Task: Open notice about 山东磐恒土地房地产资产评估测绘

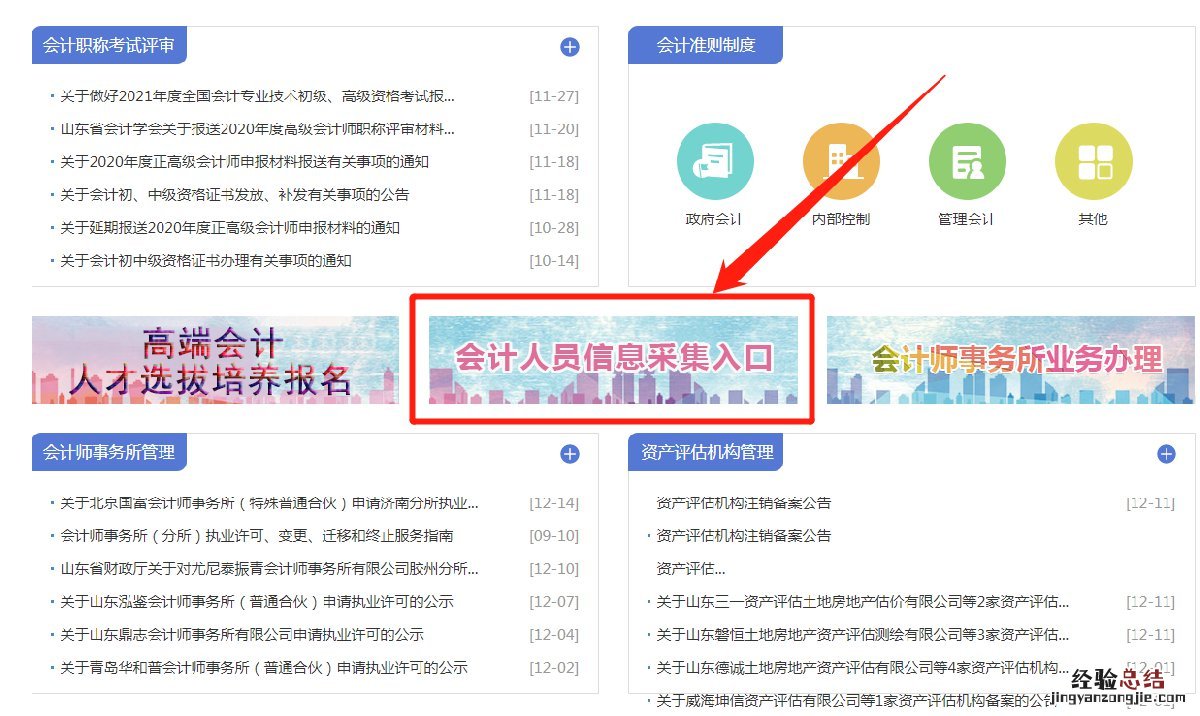Action: tap(863, 635)
